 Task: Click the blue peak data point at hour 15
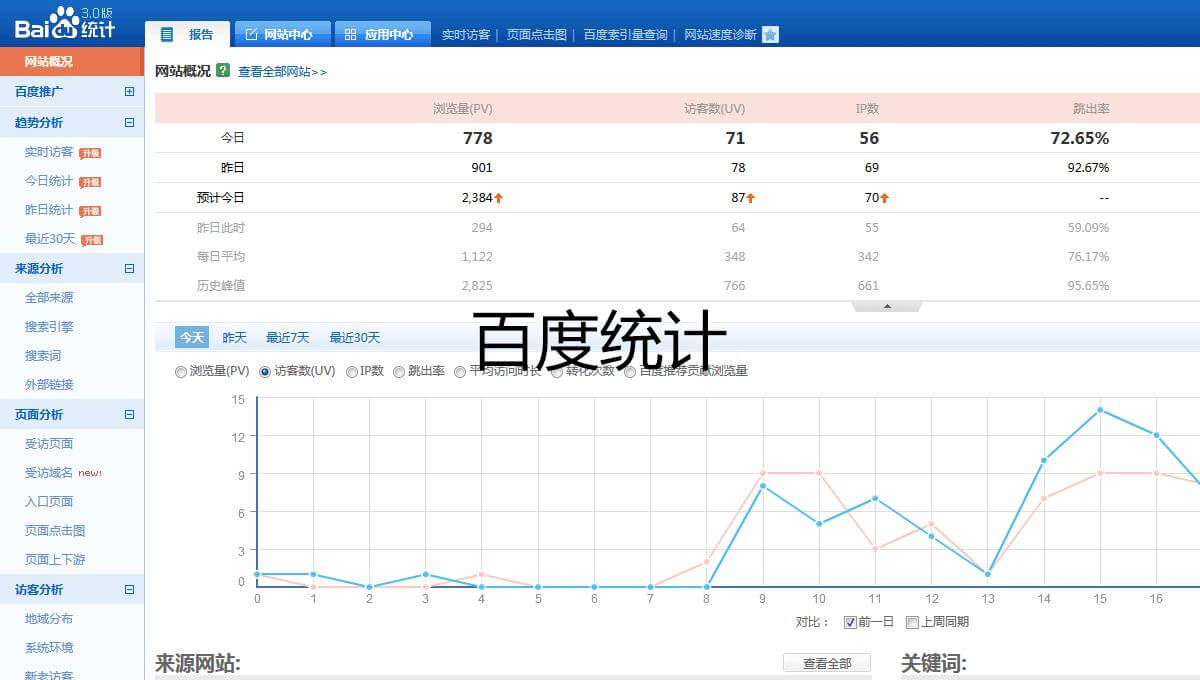[x=1100, y=410]
